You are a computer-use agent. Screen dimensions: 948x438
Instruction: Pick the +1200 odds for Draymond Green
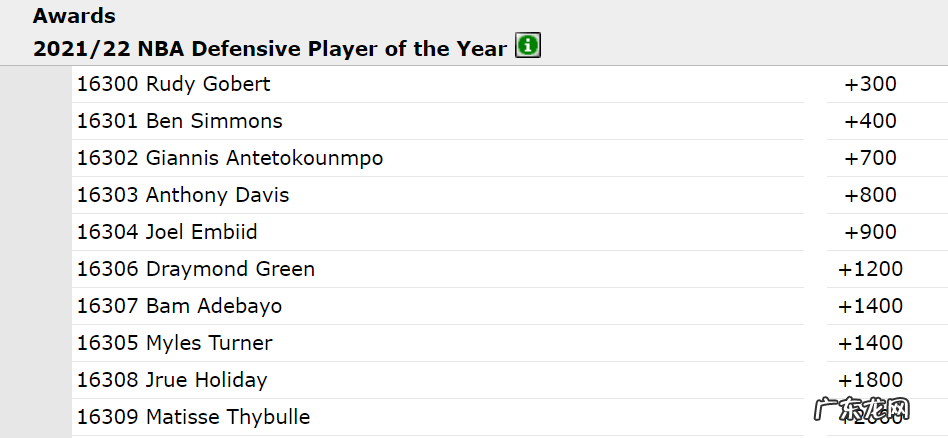tap(870, 269)
